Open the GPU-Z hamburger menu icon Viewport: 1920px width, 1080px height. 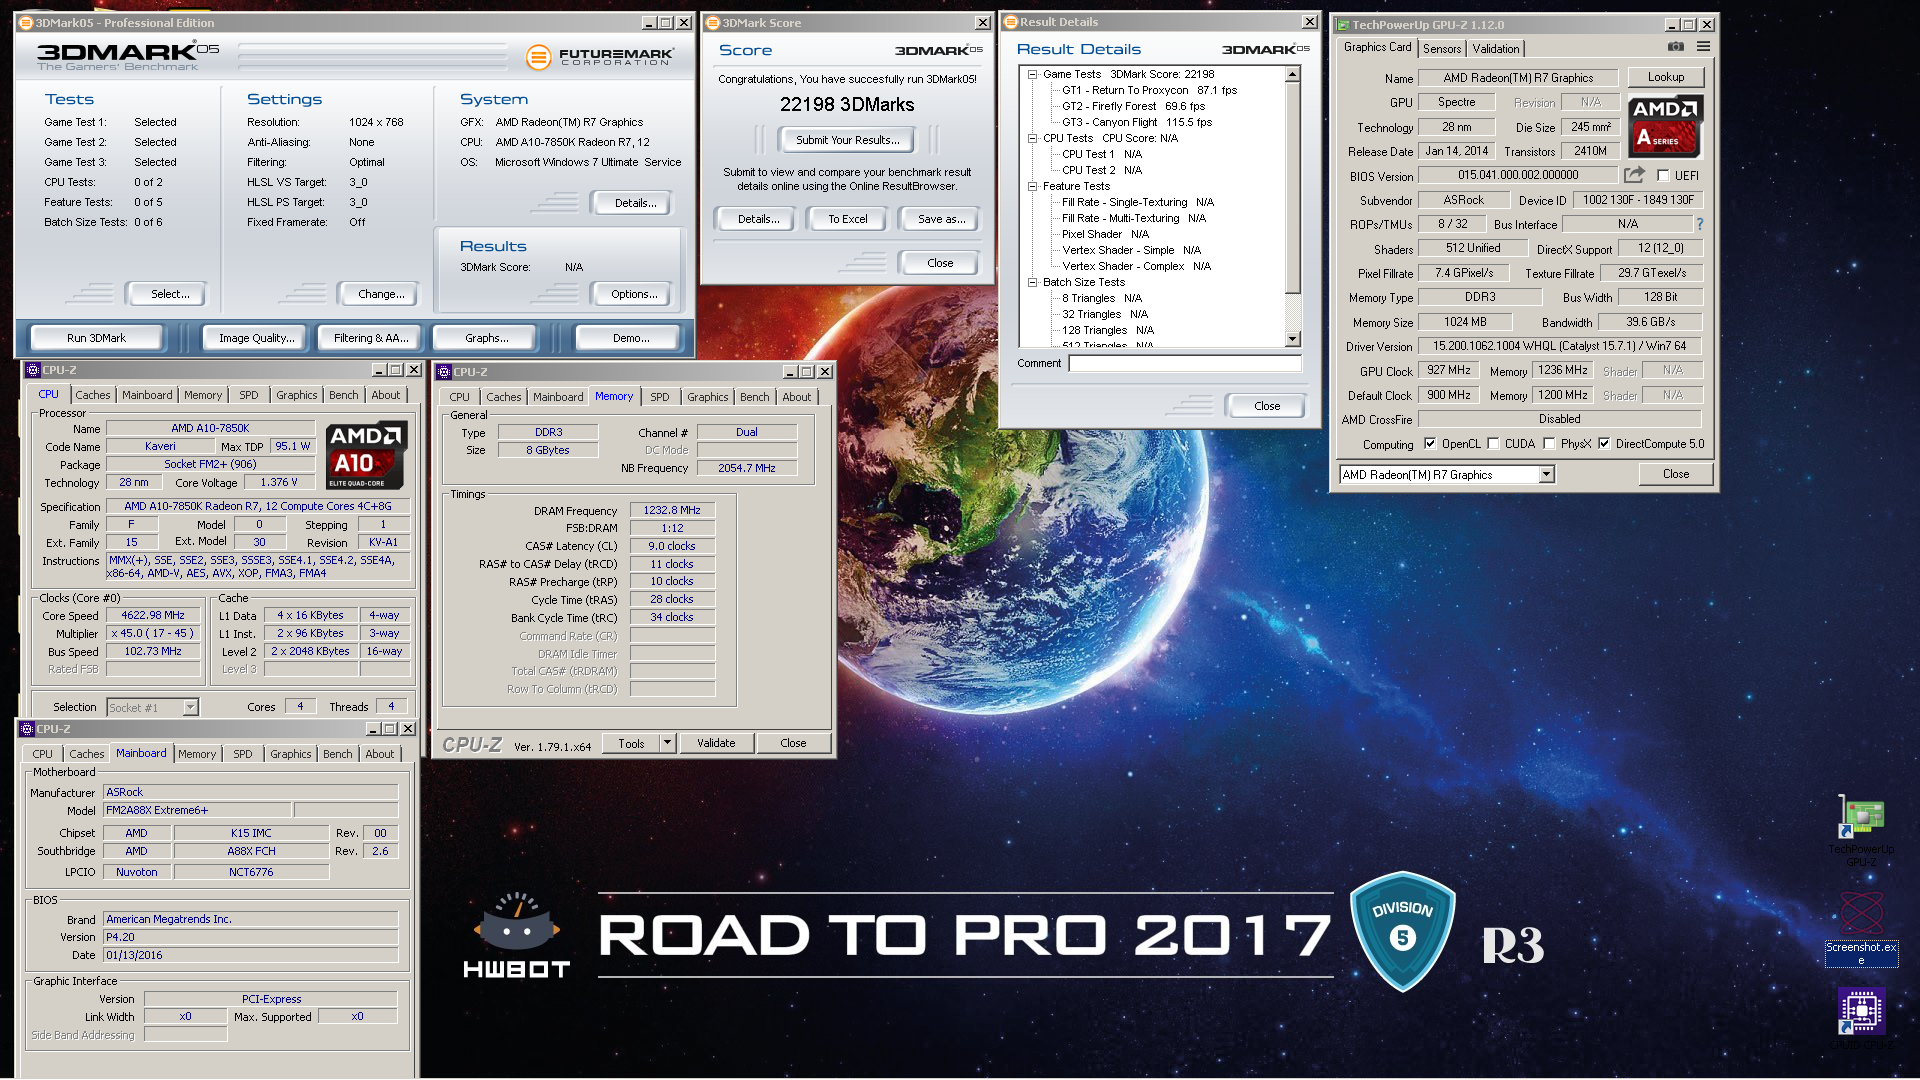[x=1703, y=47]
